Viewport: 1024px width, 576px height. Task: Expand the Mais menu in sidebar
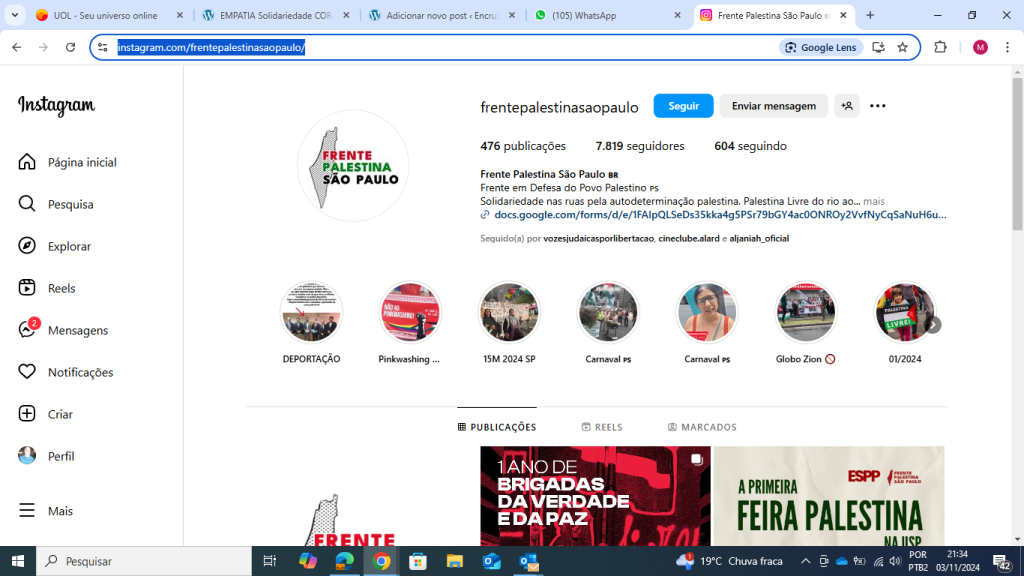[x=27, y=511]
